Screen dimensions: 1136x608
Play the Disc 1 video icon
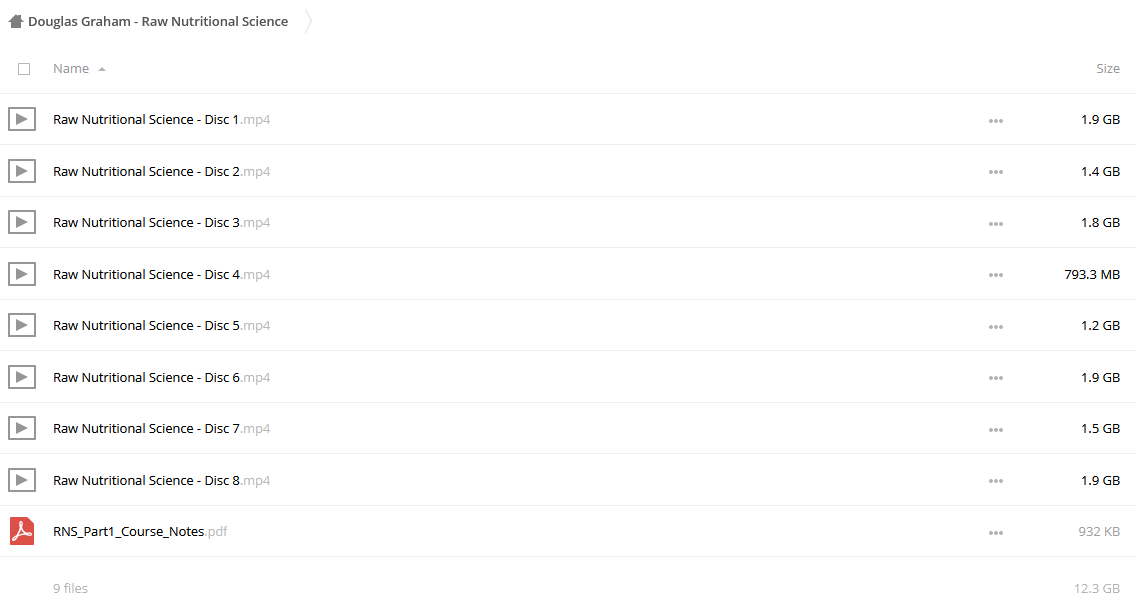coord(22,119)
